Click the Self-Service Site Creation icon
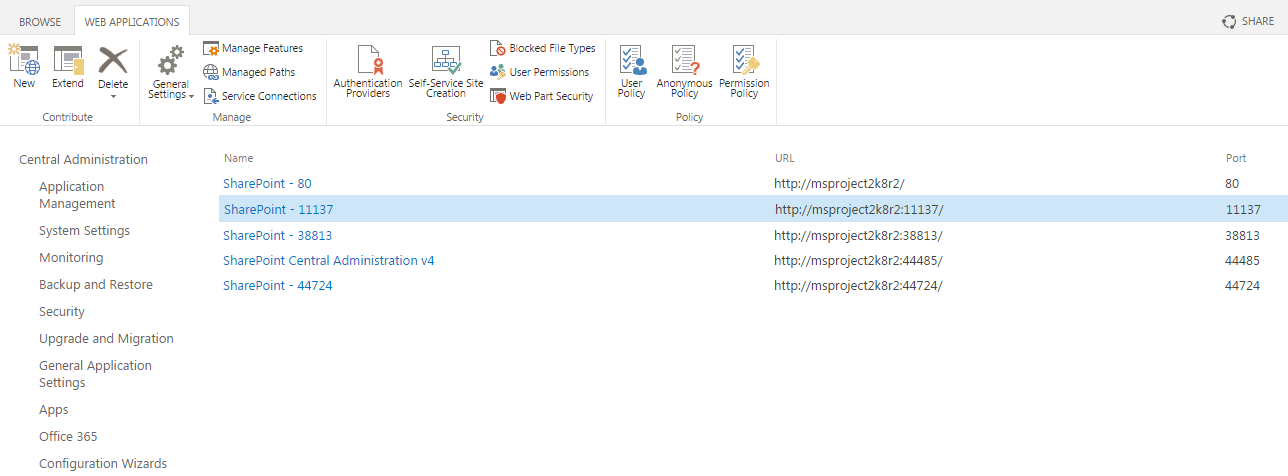The image size is (1288, 476). [446, 60]
